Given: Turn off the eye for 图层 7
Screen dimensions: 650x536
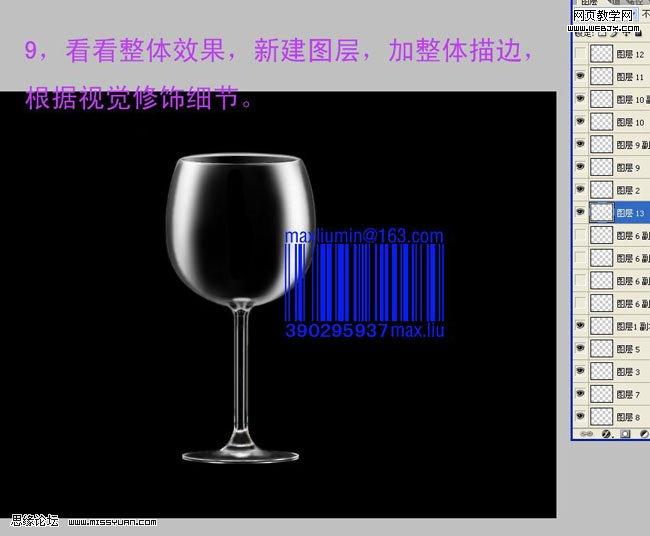Looking at the screenshot, I should pos(580,393).
